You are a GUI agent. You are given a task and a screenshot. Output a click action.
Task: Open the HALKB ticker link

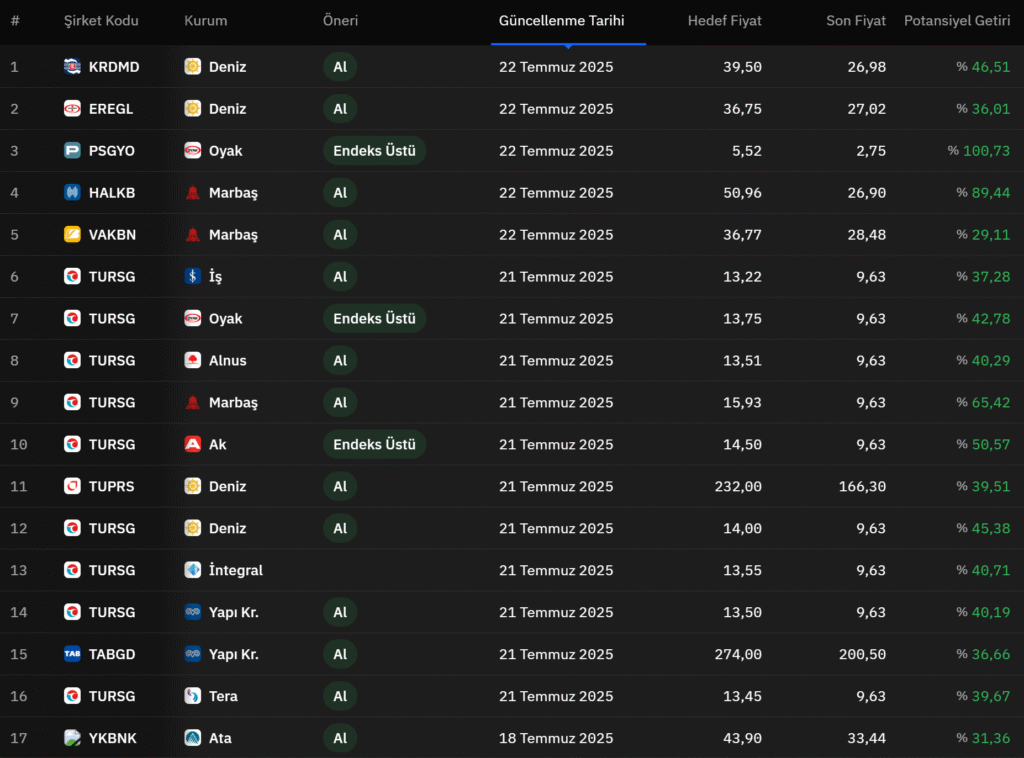click(x=112, y=193)
